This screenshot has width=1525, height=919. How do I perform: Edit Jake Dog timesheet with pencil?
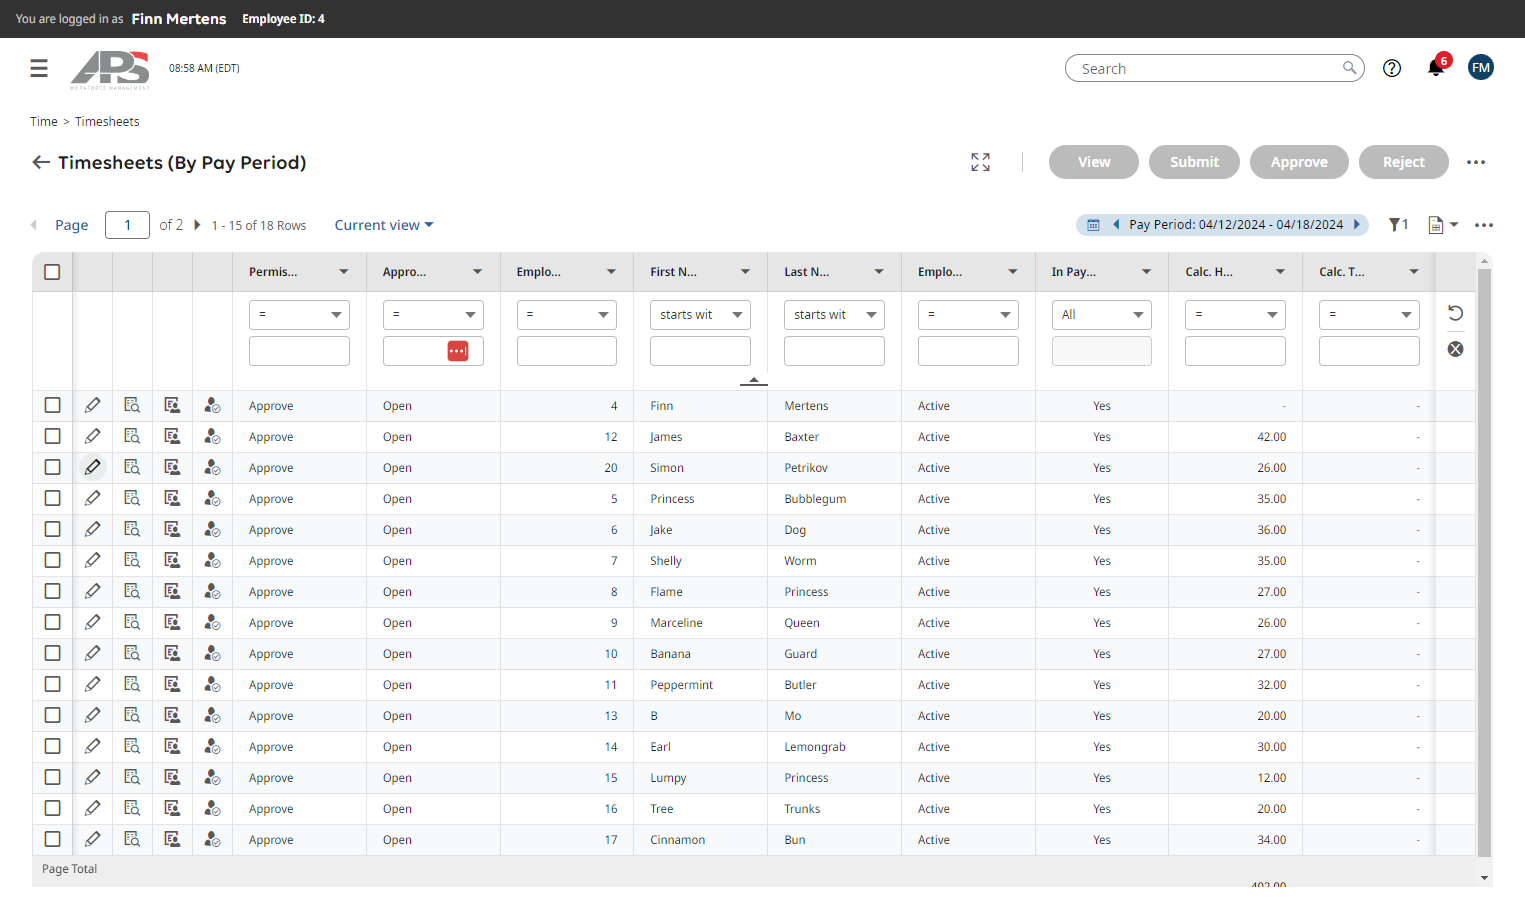[x=92, y=529]
